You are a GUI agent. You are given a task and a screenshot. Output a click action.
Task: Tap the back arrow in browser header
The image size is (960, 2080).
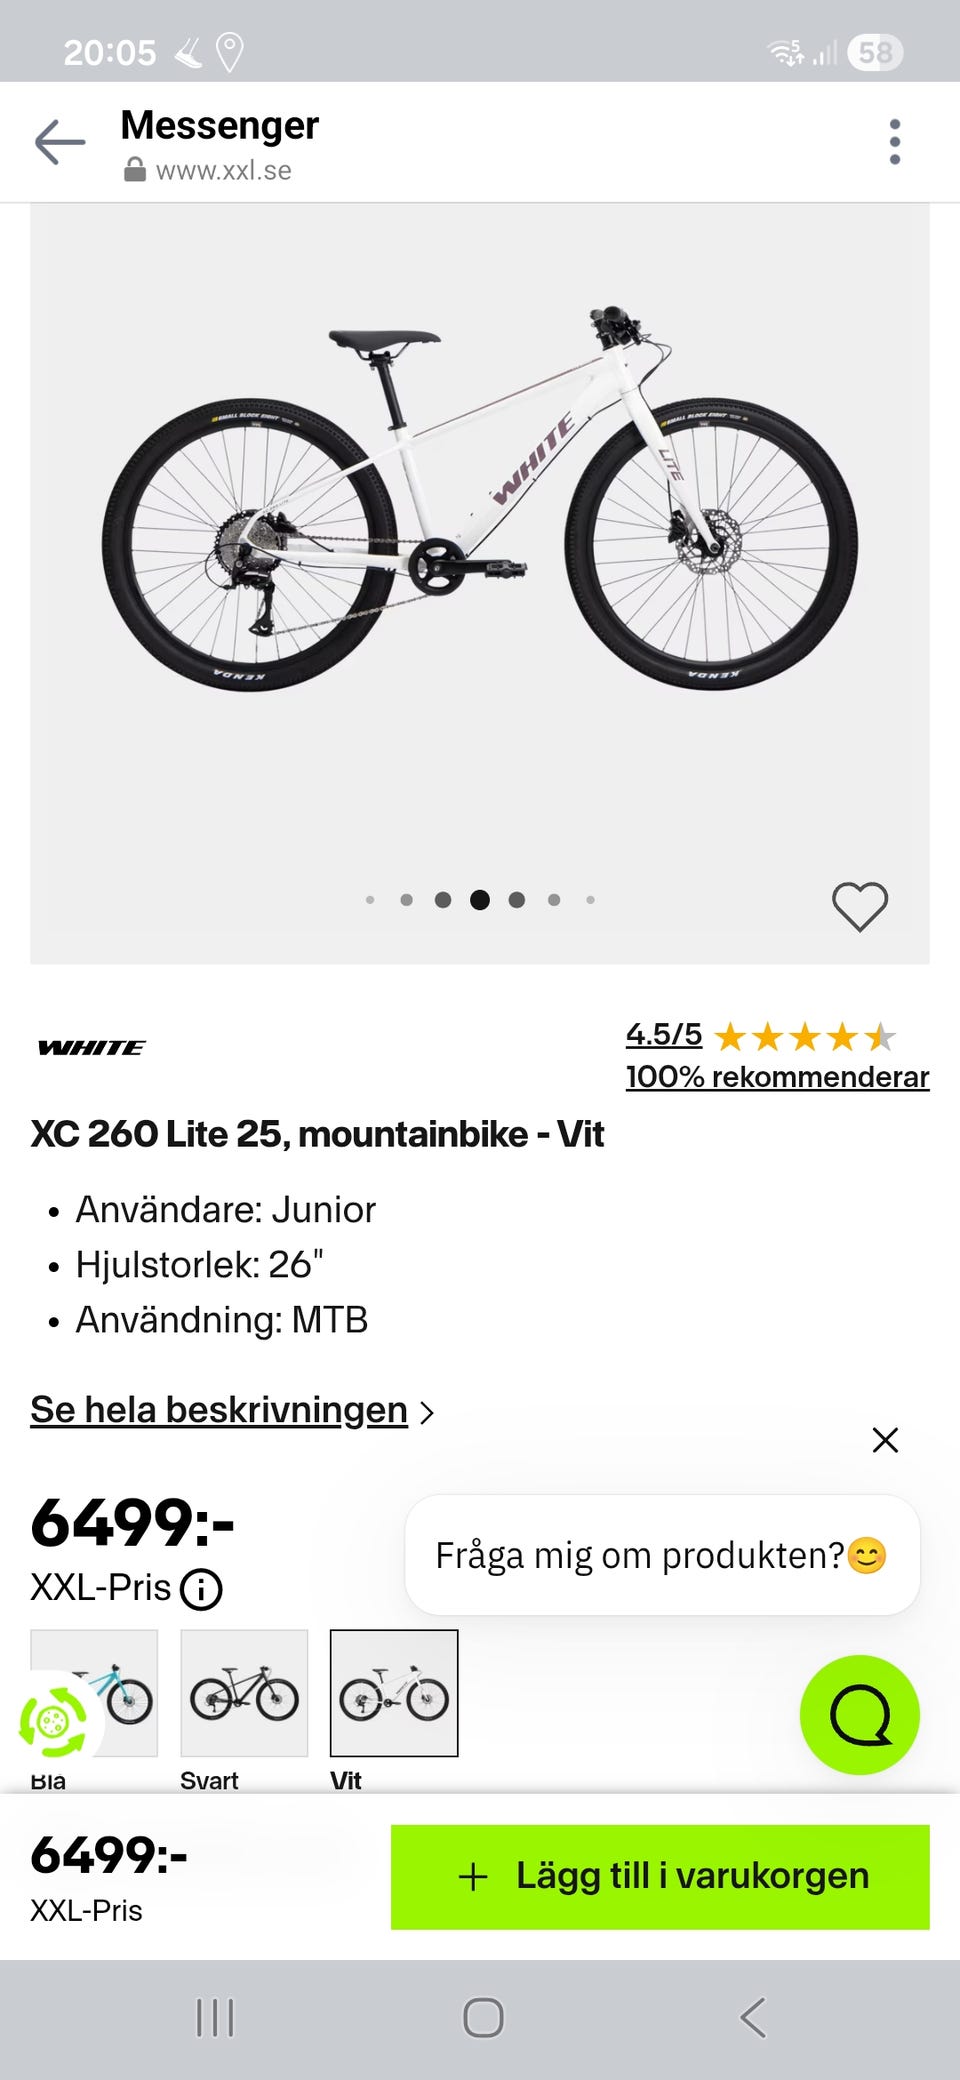[x=60, y=143]
